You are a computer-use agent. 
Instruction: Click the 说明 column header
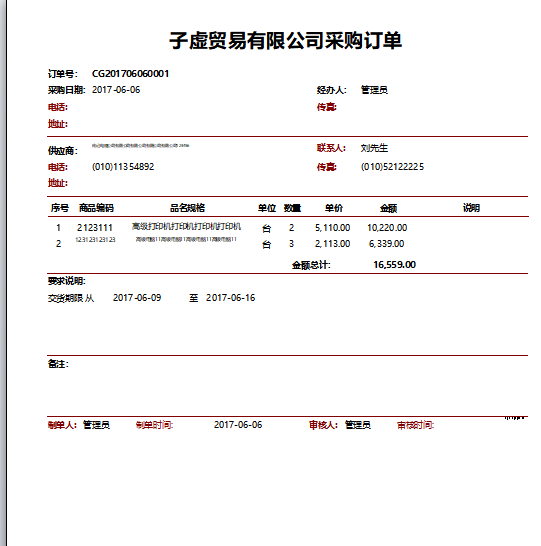pos(471,208)
